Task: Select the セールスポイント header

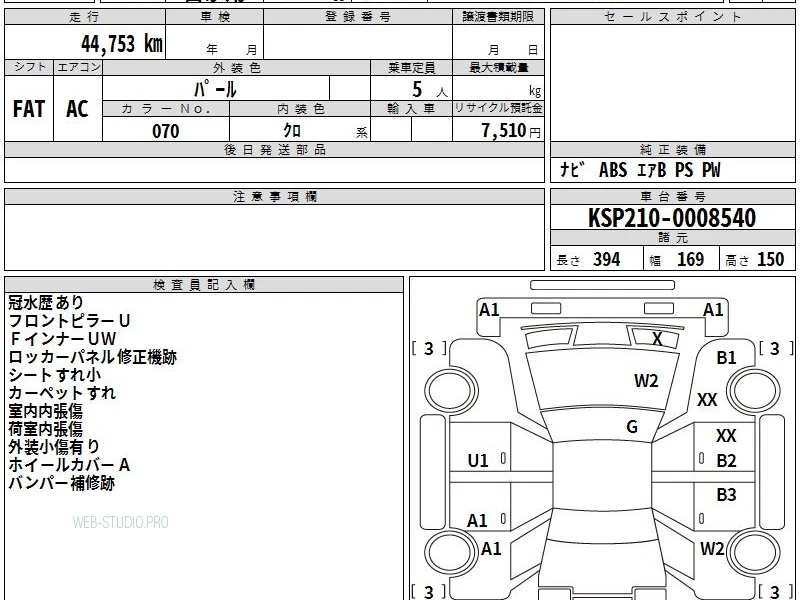Action: 672,17
